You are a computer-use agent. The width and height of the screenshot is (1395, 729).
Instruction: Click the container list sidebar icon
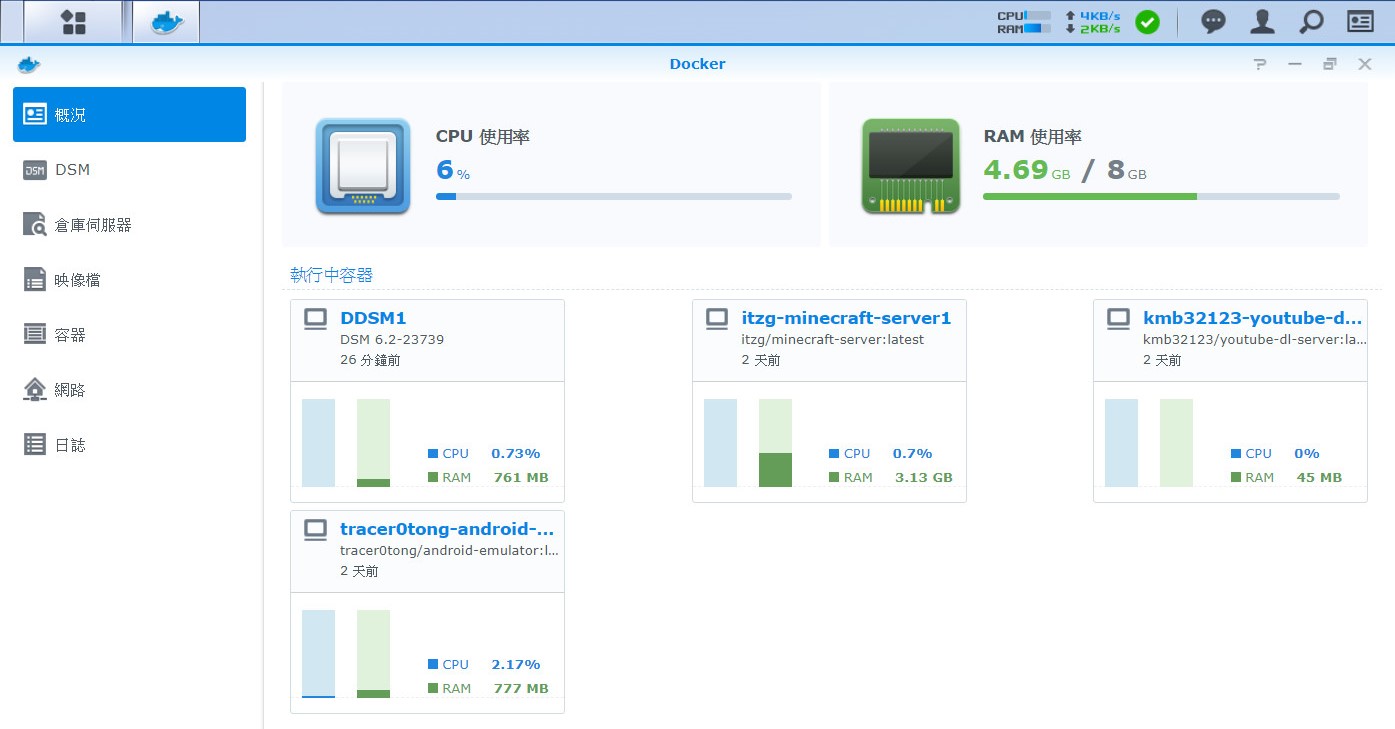35,334
